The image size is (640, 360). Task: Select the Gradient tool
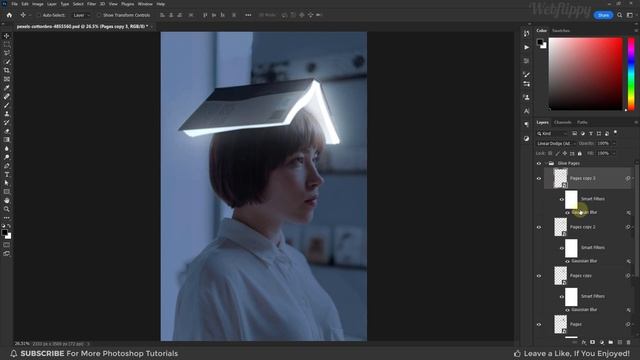click(x=7, y=140)
